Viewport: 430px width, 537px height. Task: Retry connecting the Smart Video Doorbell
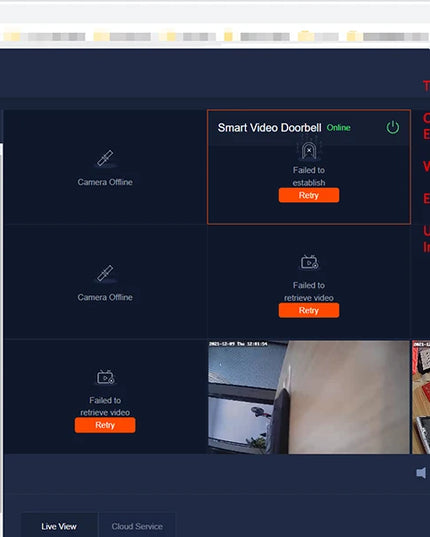click(309, 195)
